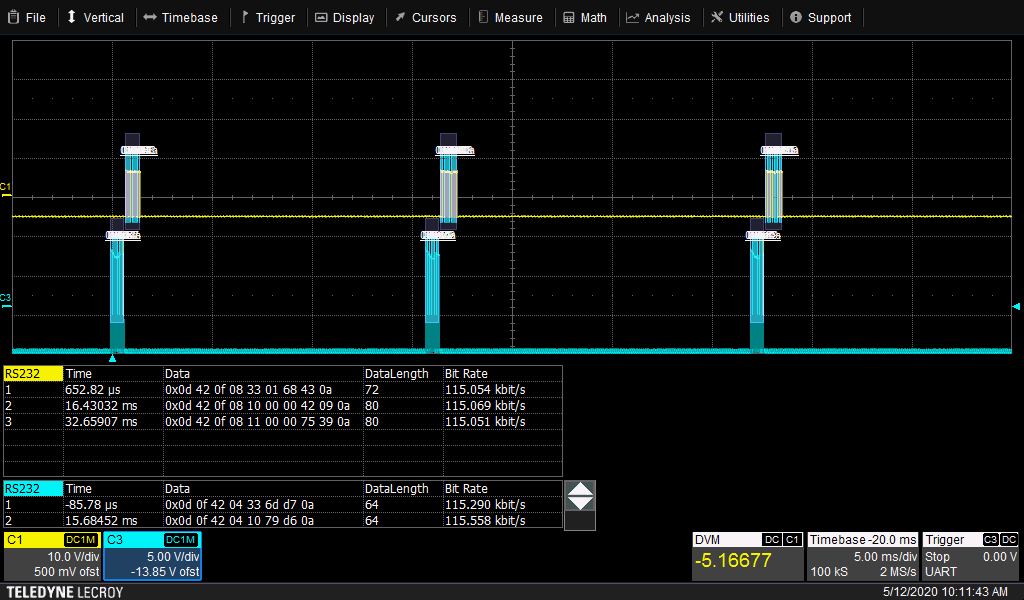
Task: Open the Vertical menu
Action: [x=95, y=17]
